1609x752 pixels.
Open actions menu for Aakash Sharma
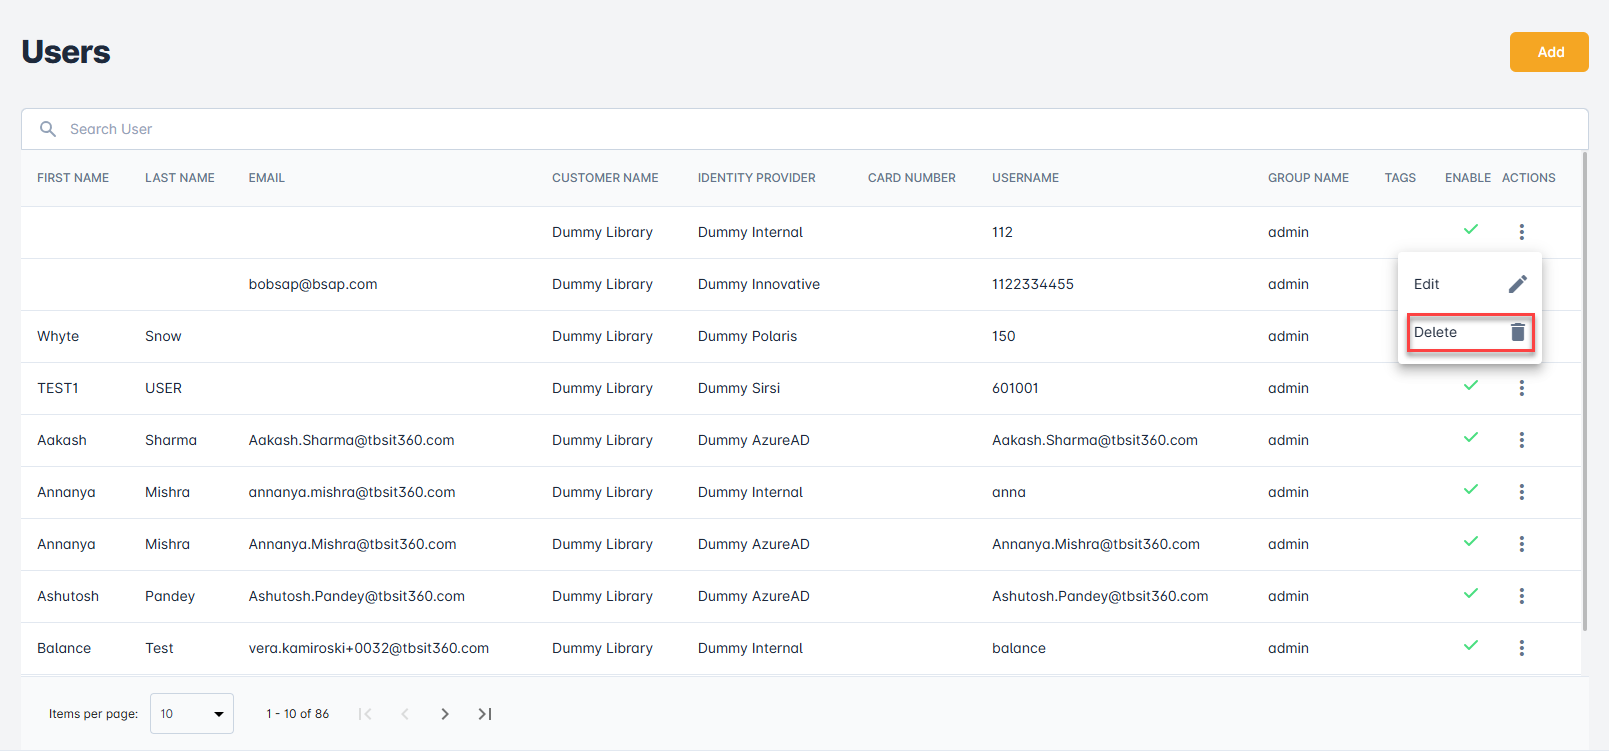click(x=1521, y=440)
